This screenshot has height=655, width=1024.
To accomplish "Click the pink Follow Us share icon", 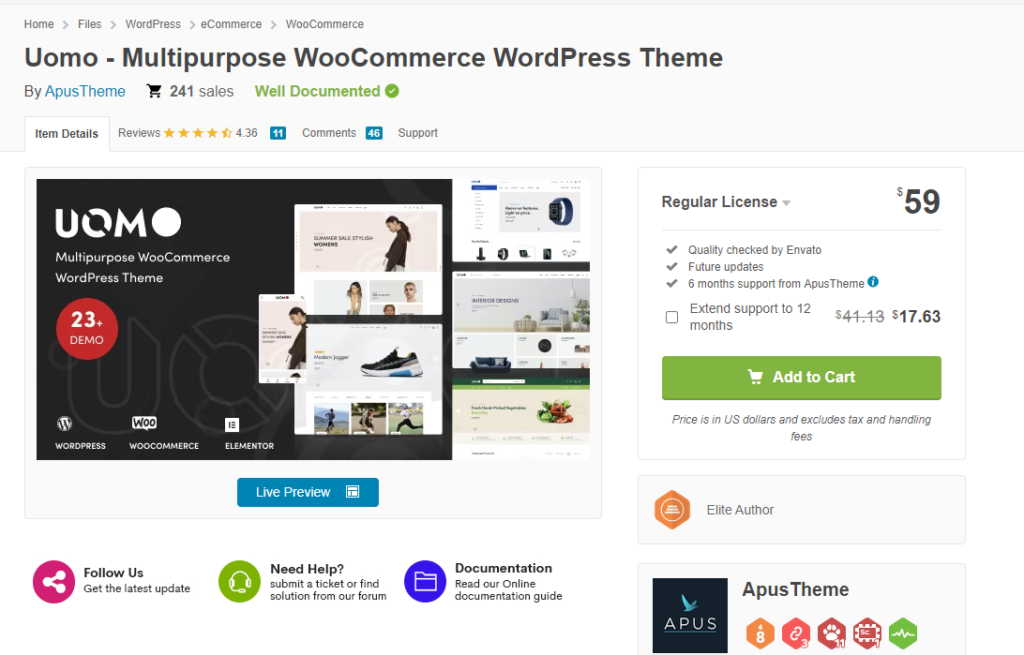I will coord(53,581).
